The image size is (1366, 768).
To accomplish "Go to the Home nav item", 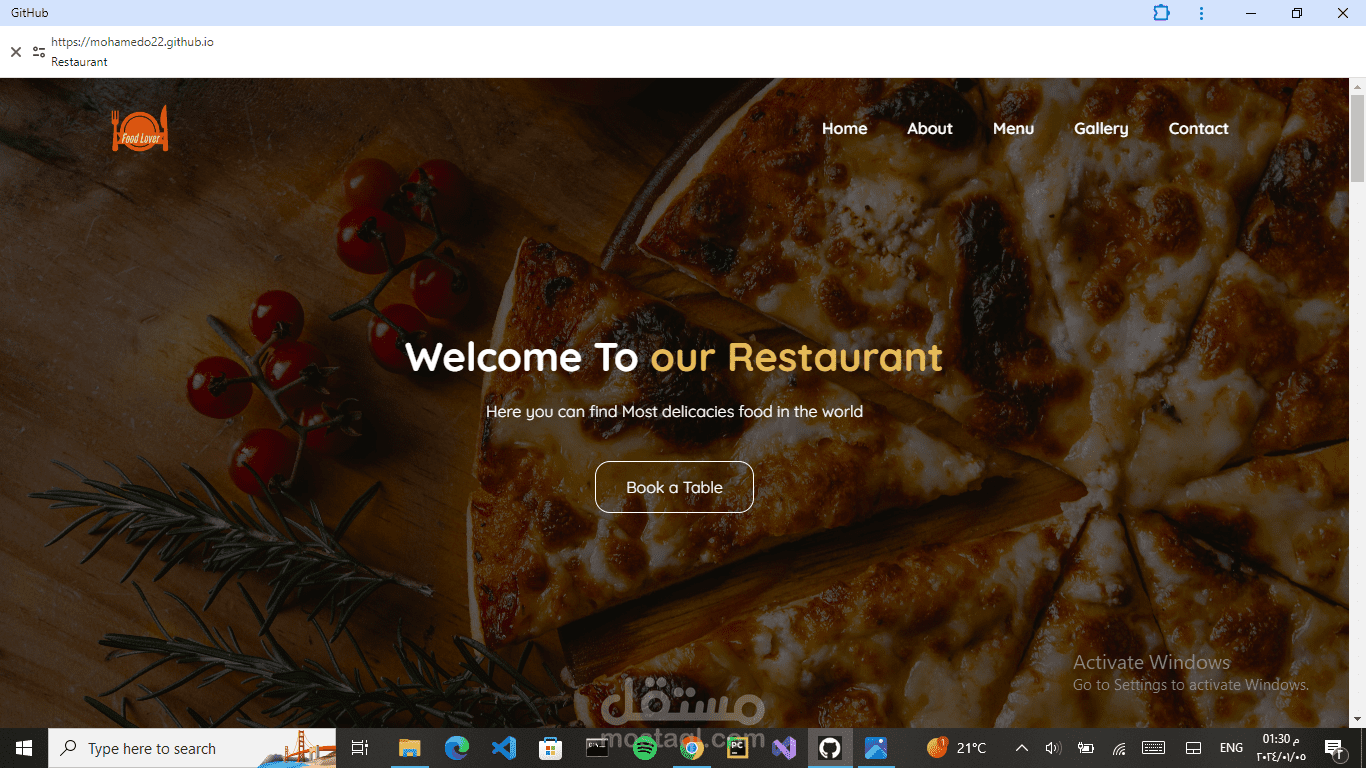I will coord(845,128).
